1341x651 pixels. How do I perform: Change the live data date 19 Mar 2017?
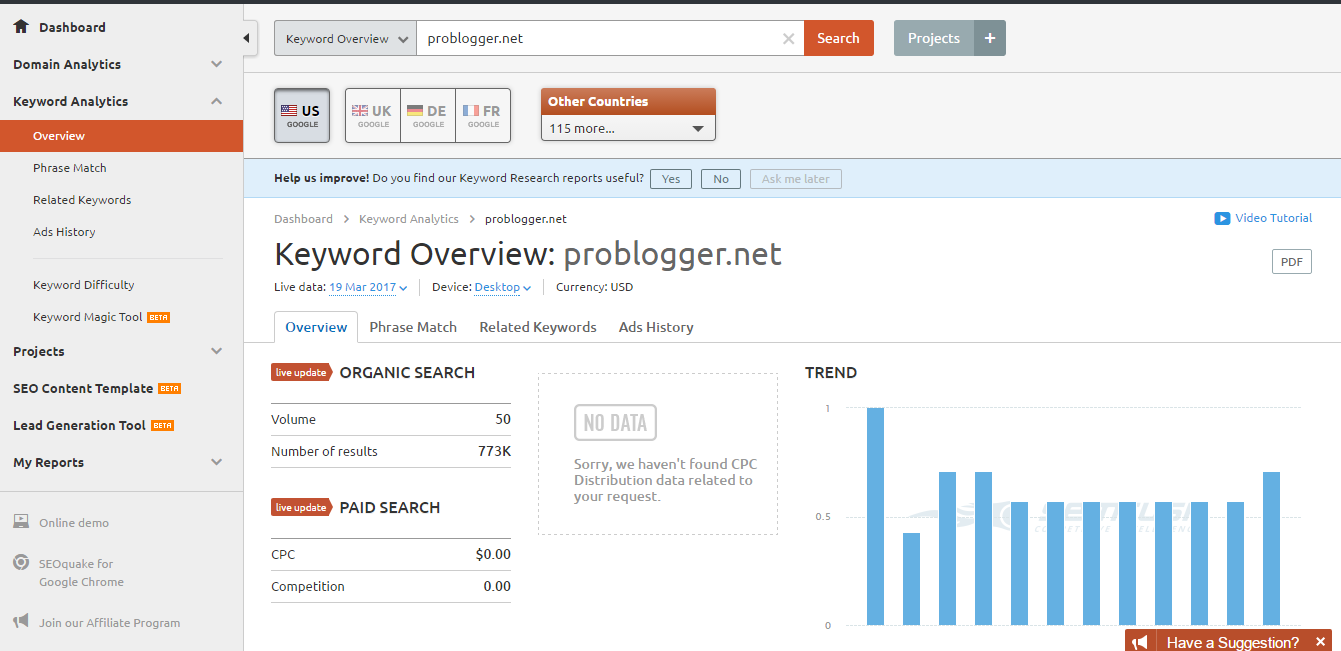(368, 287)
